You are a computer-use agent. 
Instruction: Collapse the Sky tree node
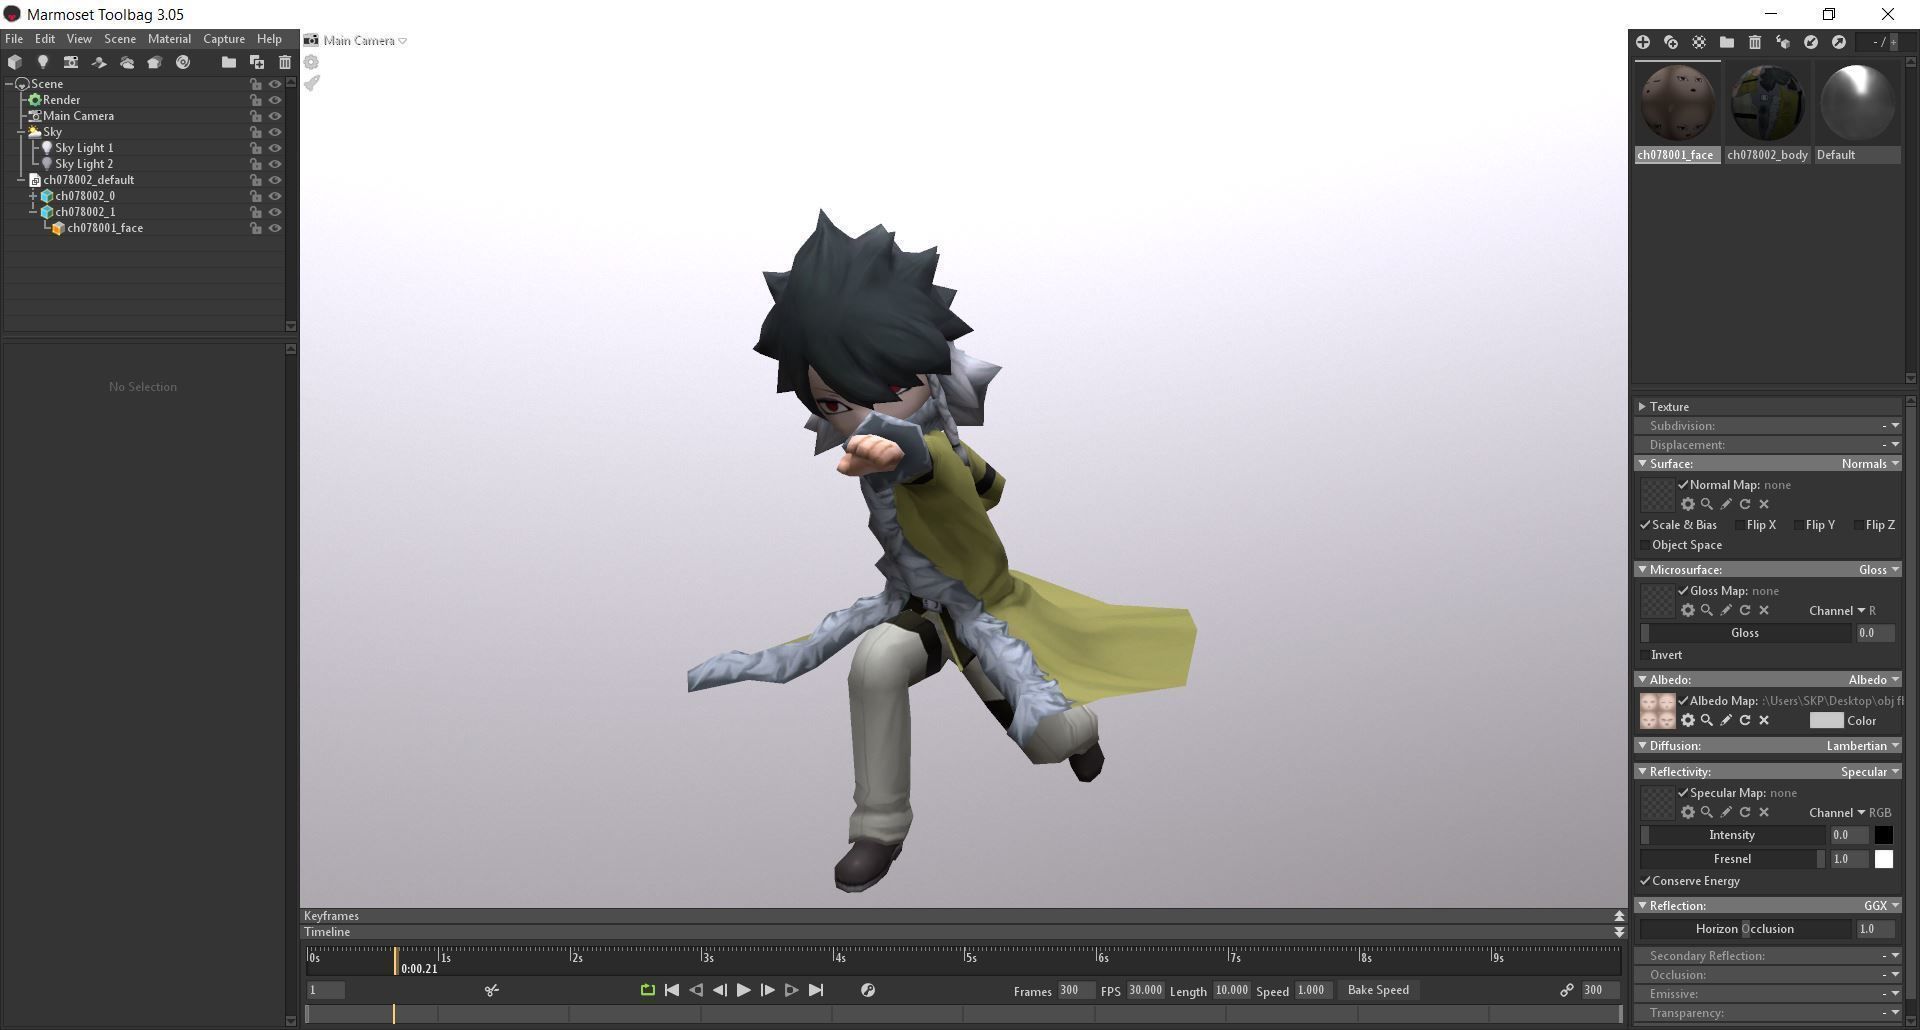[21, 132]
